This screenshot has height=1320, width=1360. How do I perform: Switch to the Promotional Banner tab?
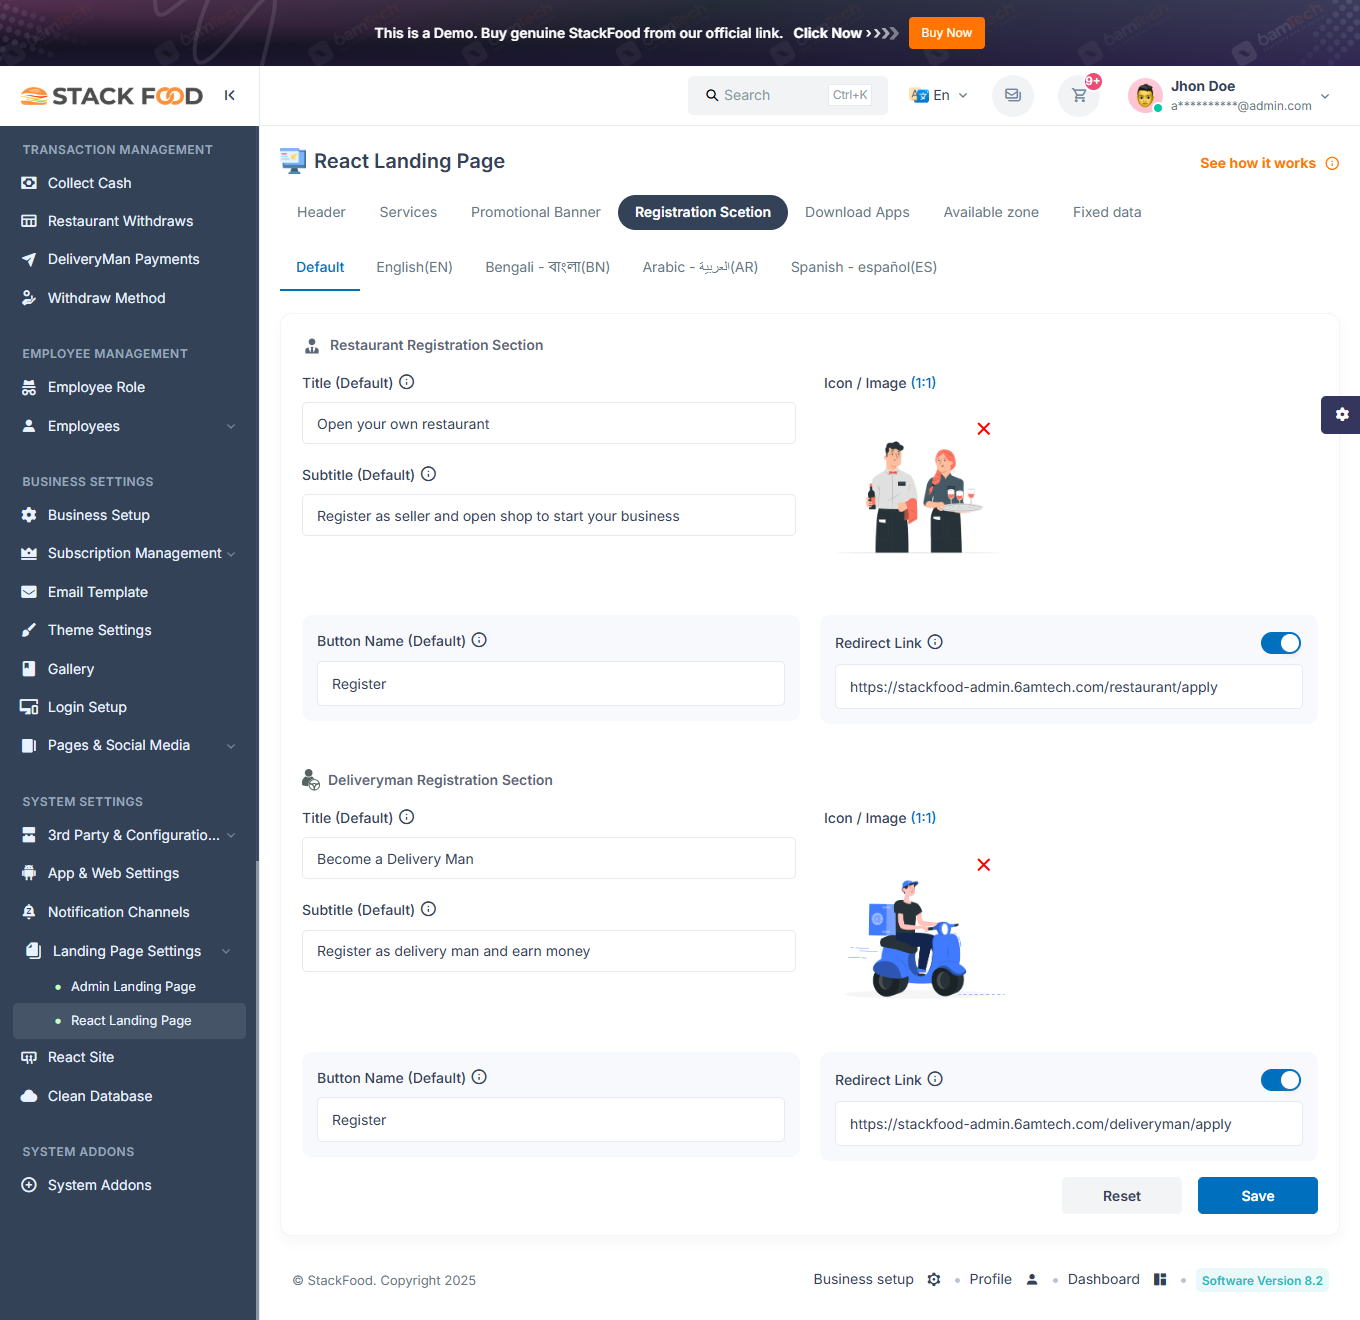535,212
